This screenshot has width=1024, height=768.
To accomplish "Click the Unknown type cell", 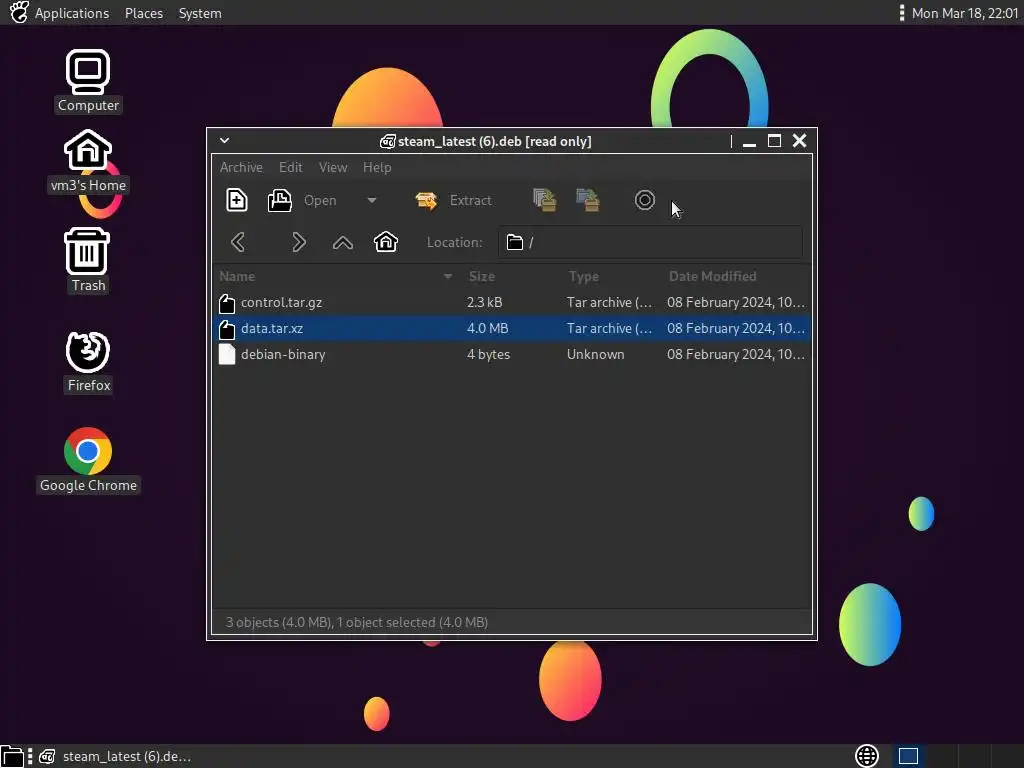I will (596, 355).
